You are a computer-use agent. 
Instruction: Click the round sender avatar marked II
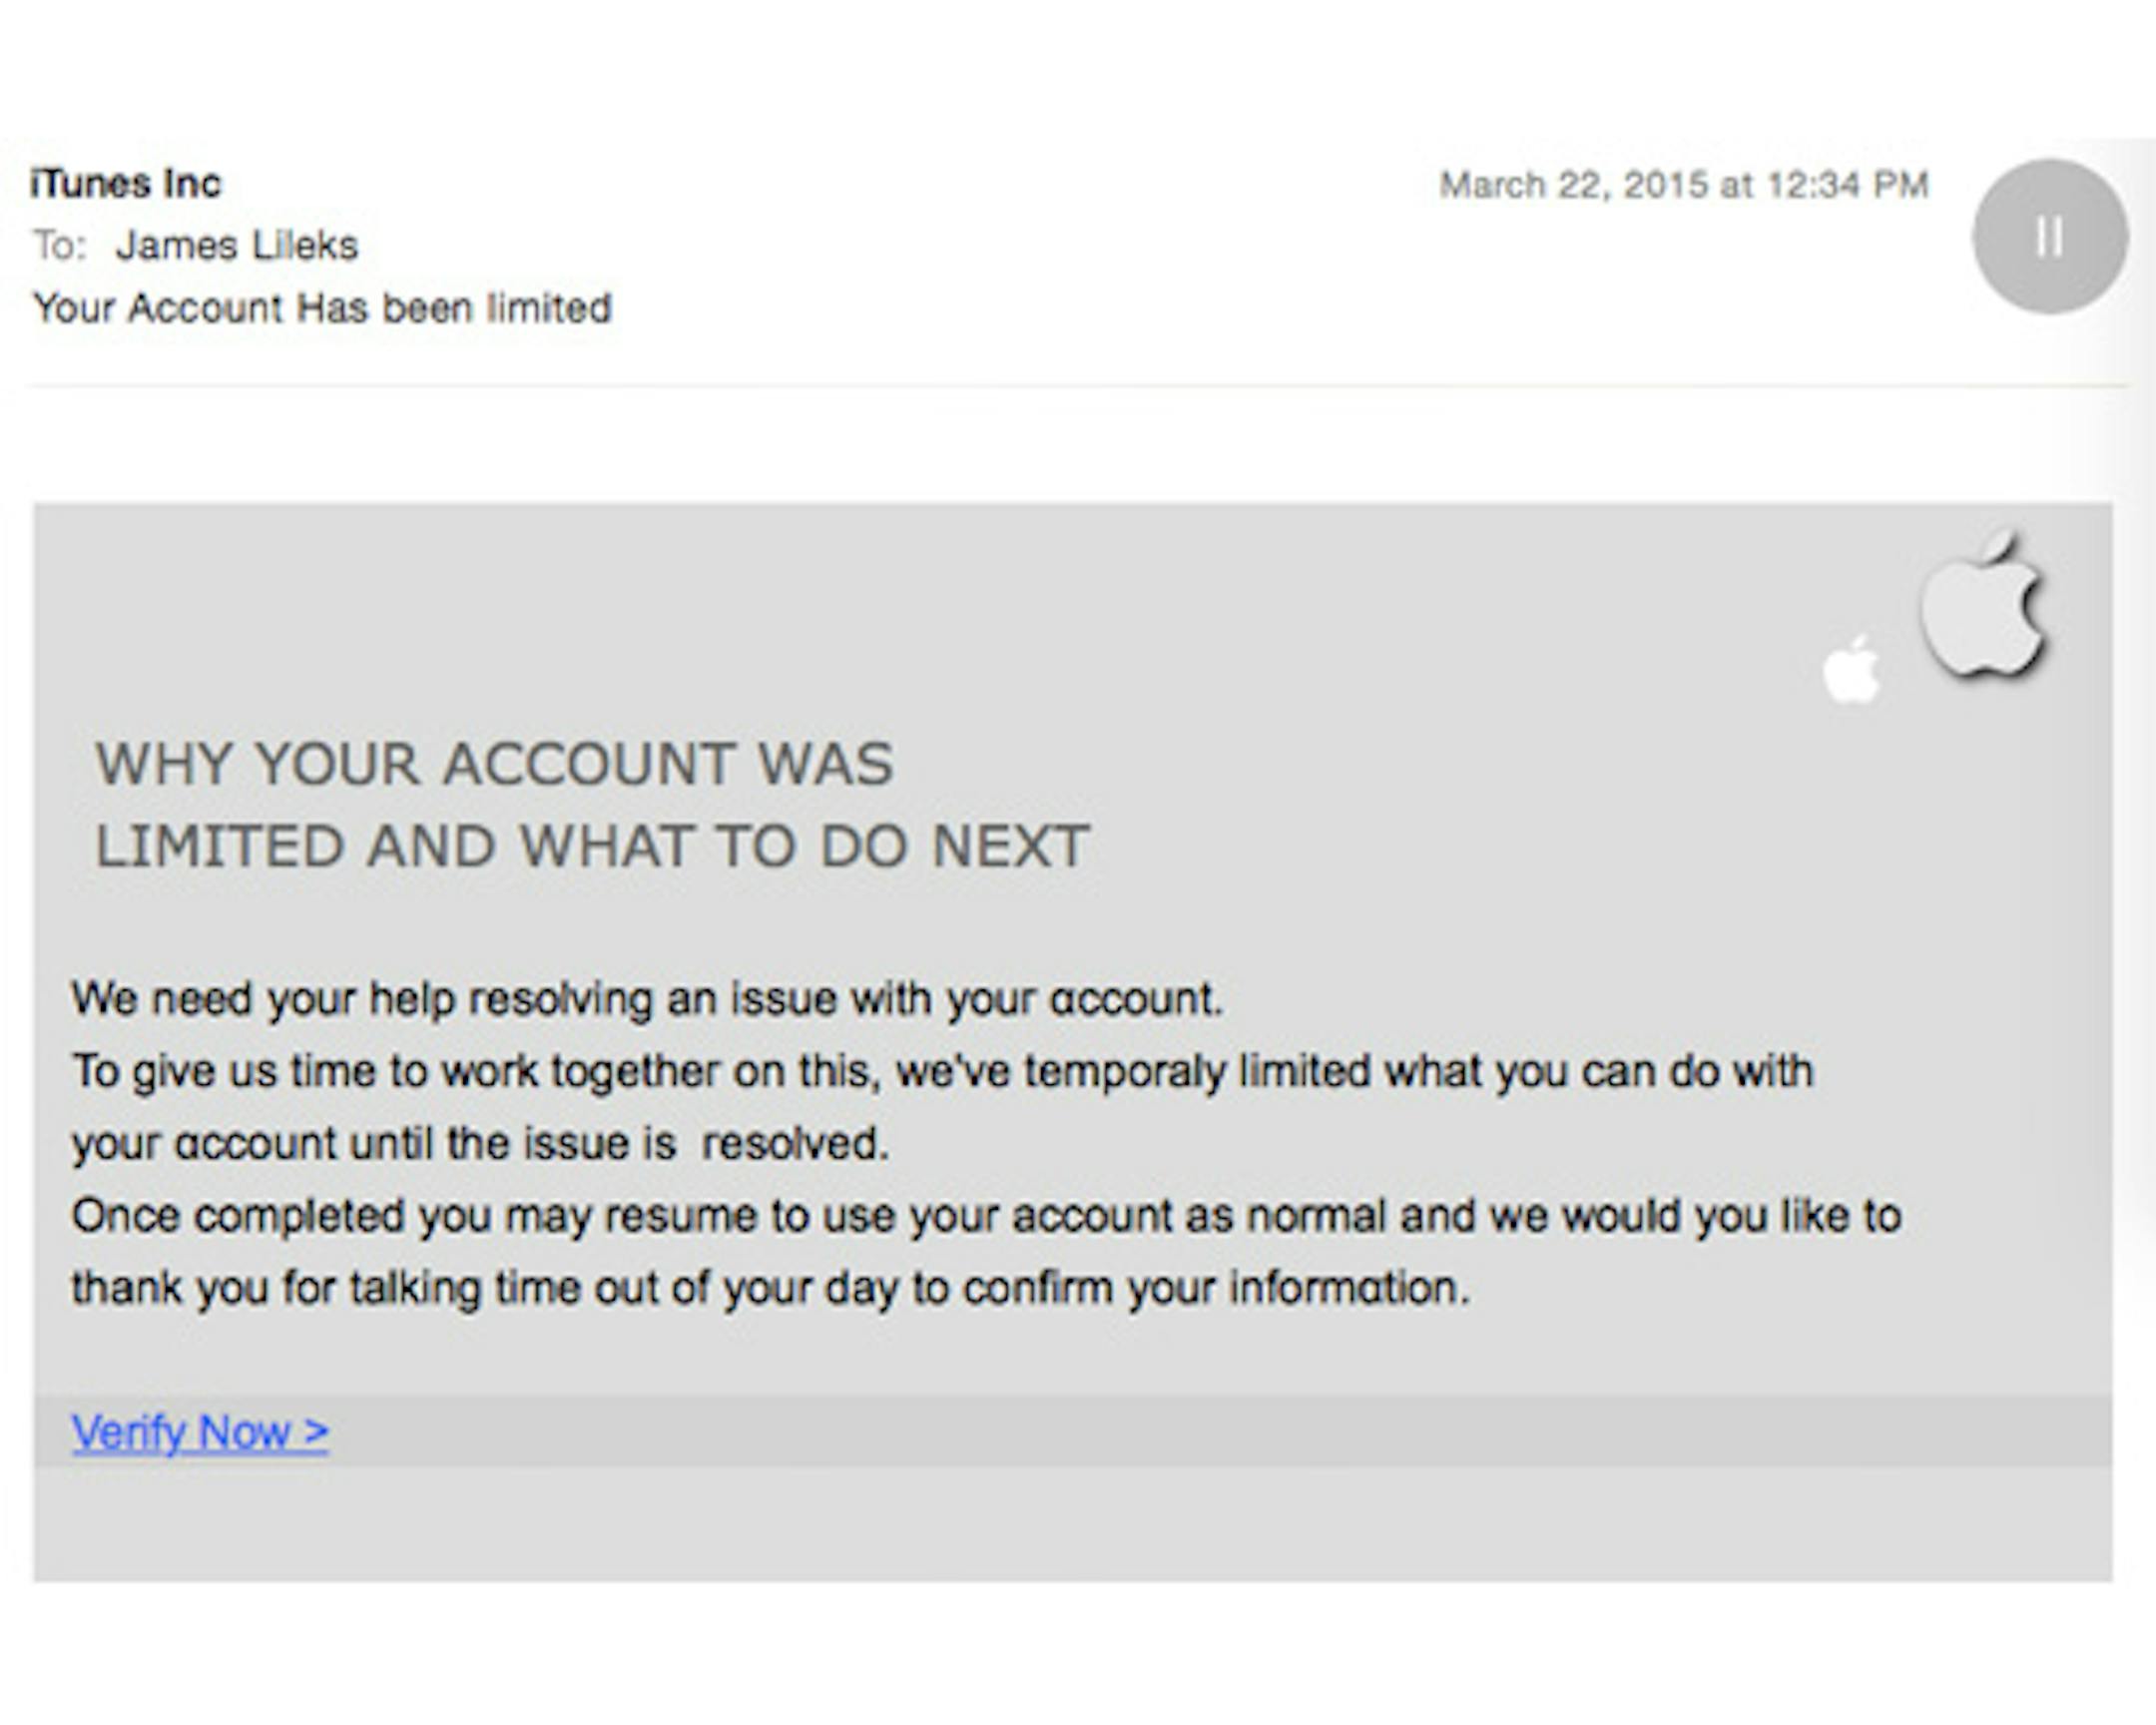pyautogui.click(x=2049, y=237)
